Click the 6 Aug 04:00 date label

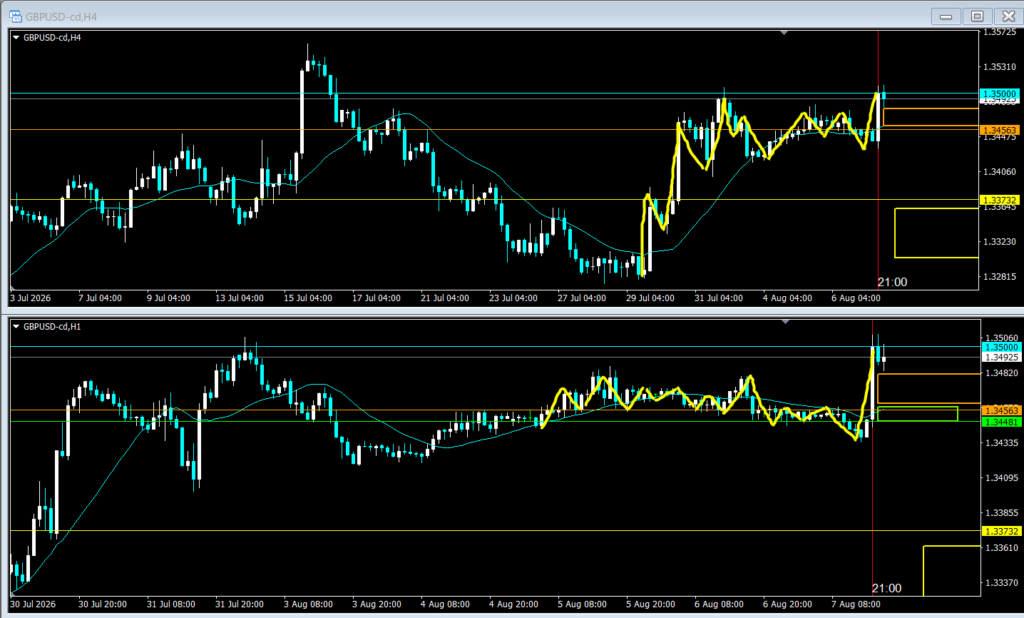click(856, 298)
